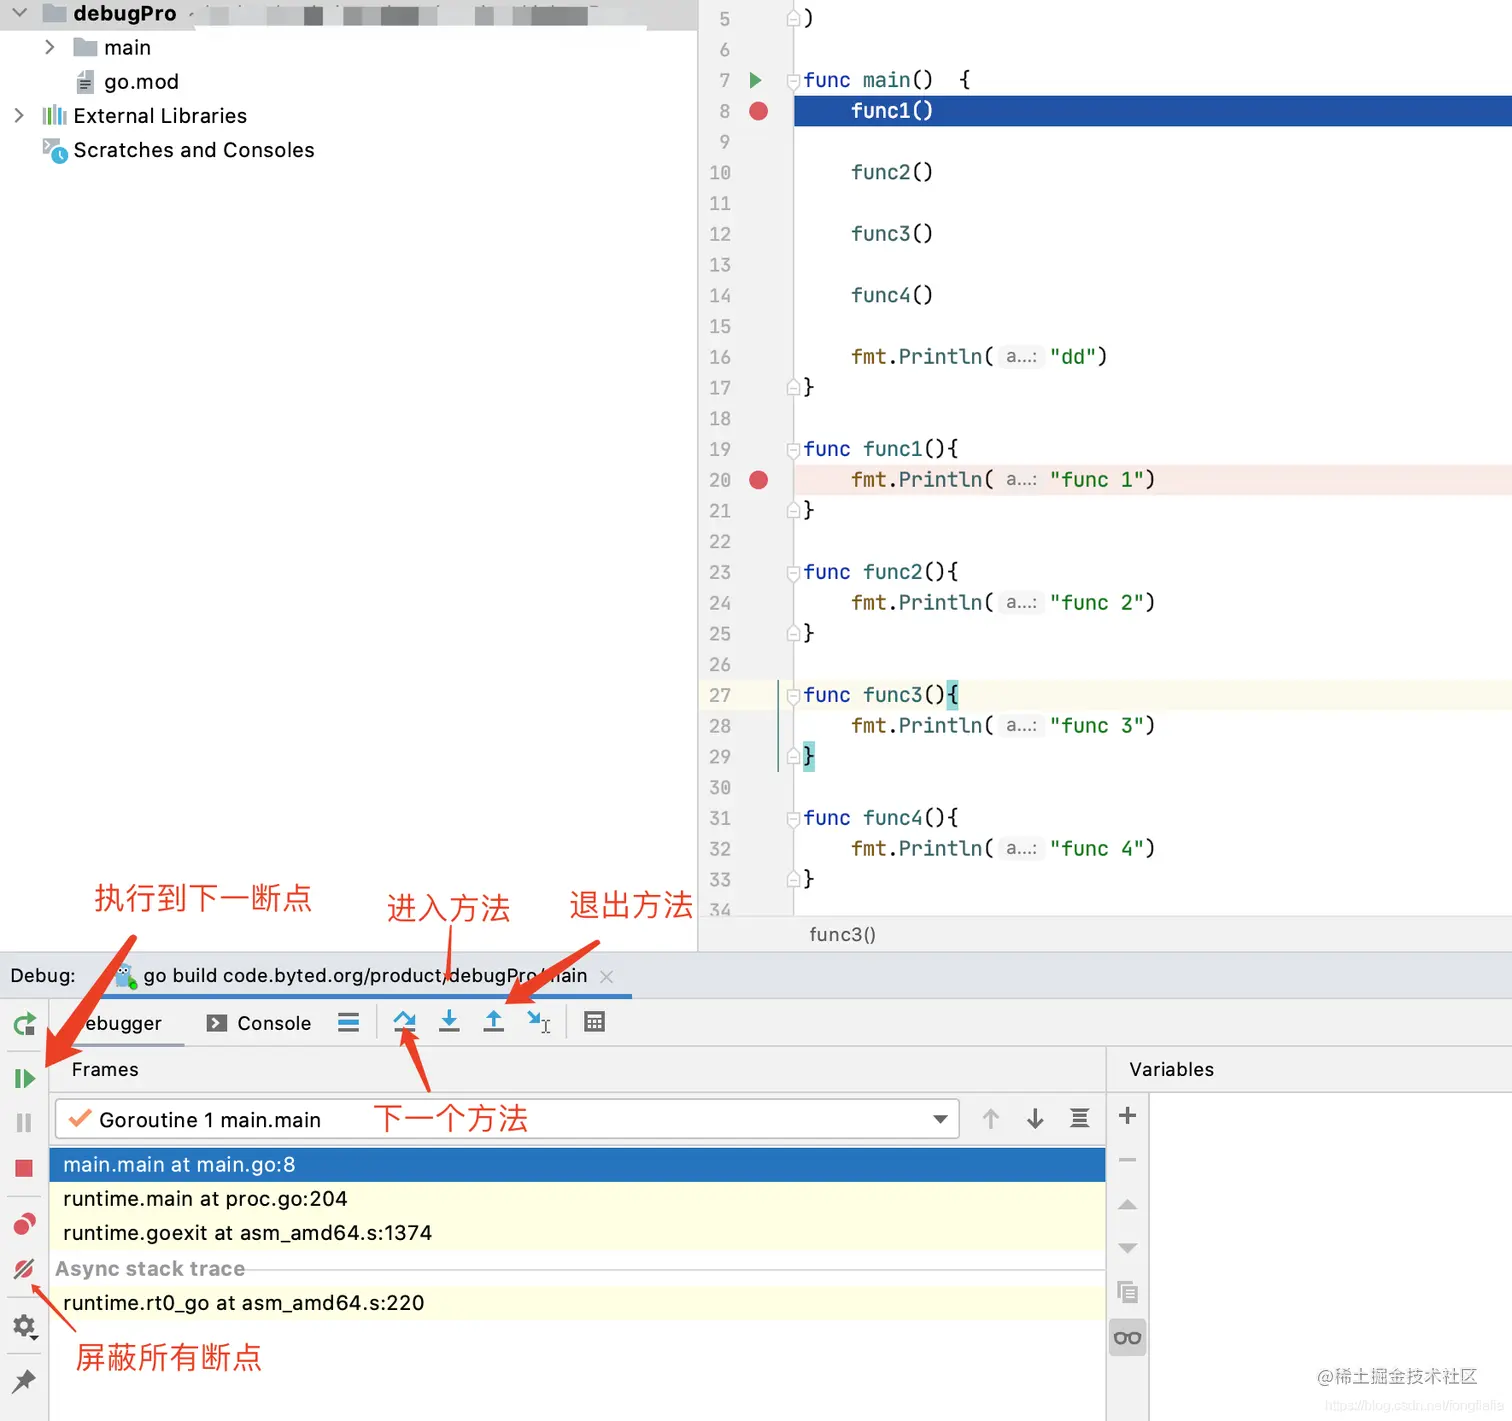Open the Evaluate Expression calculator

594,1022
